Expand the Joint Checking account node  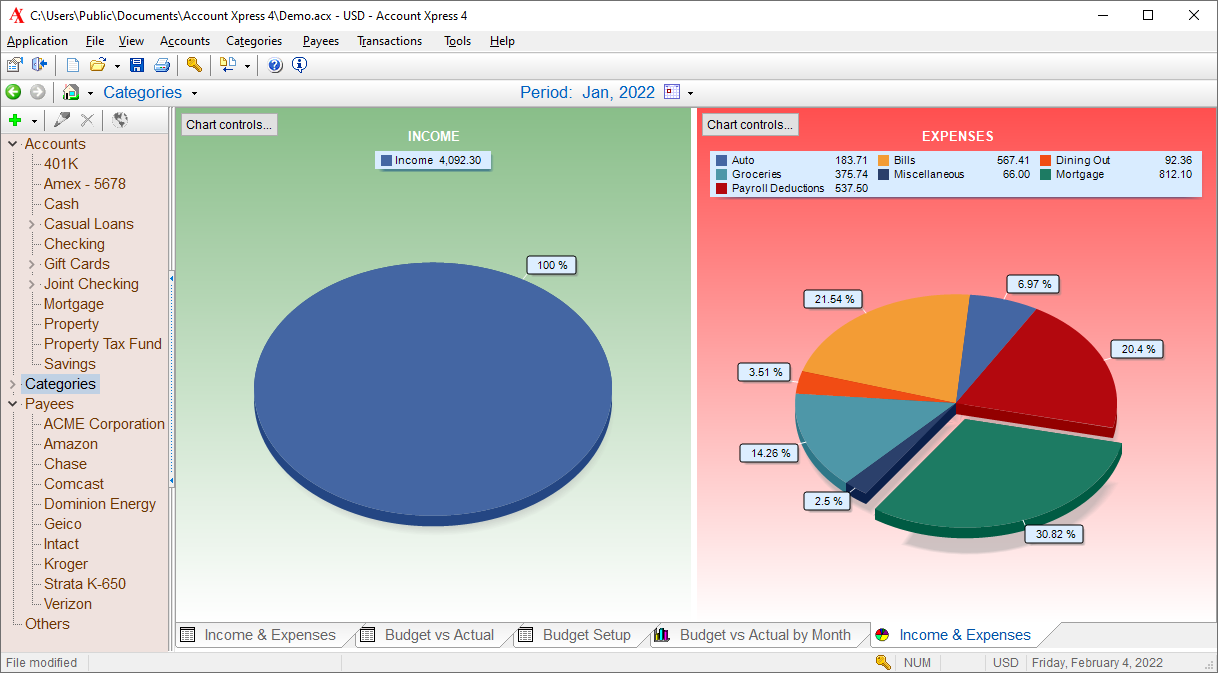pyautogui.click(x=32, y=284)
